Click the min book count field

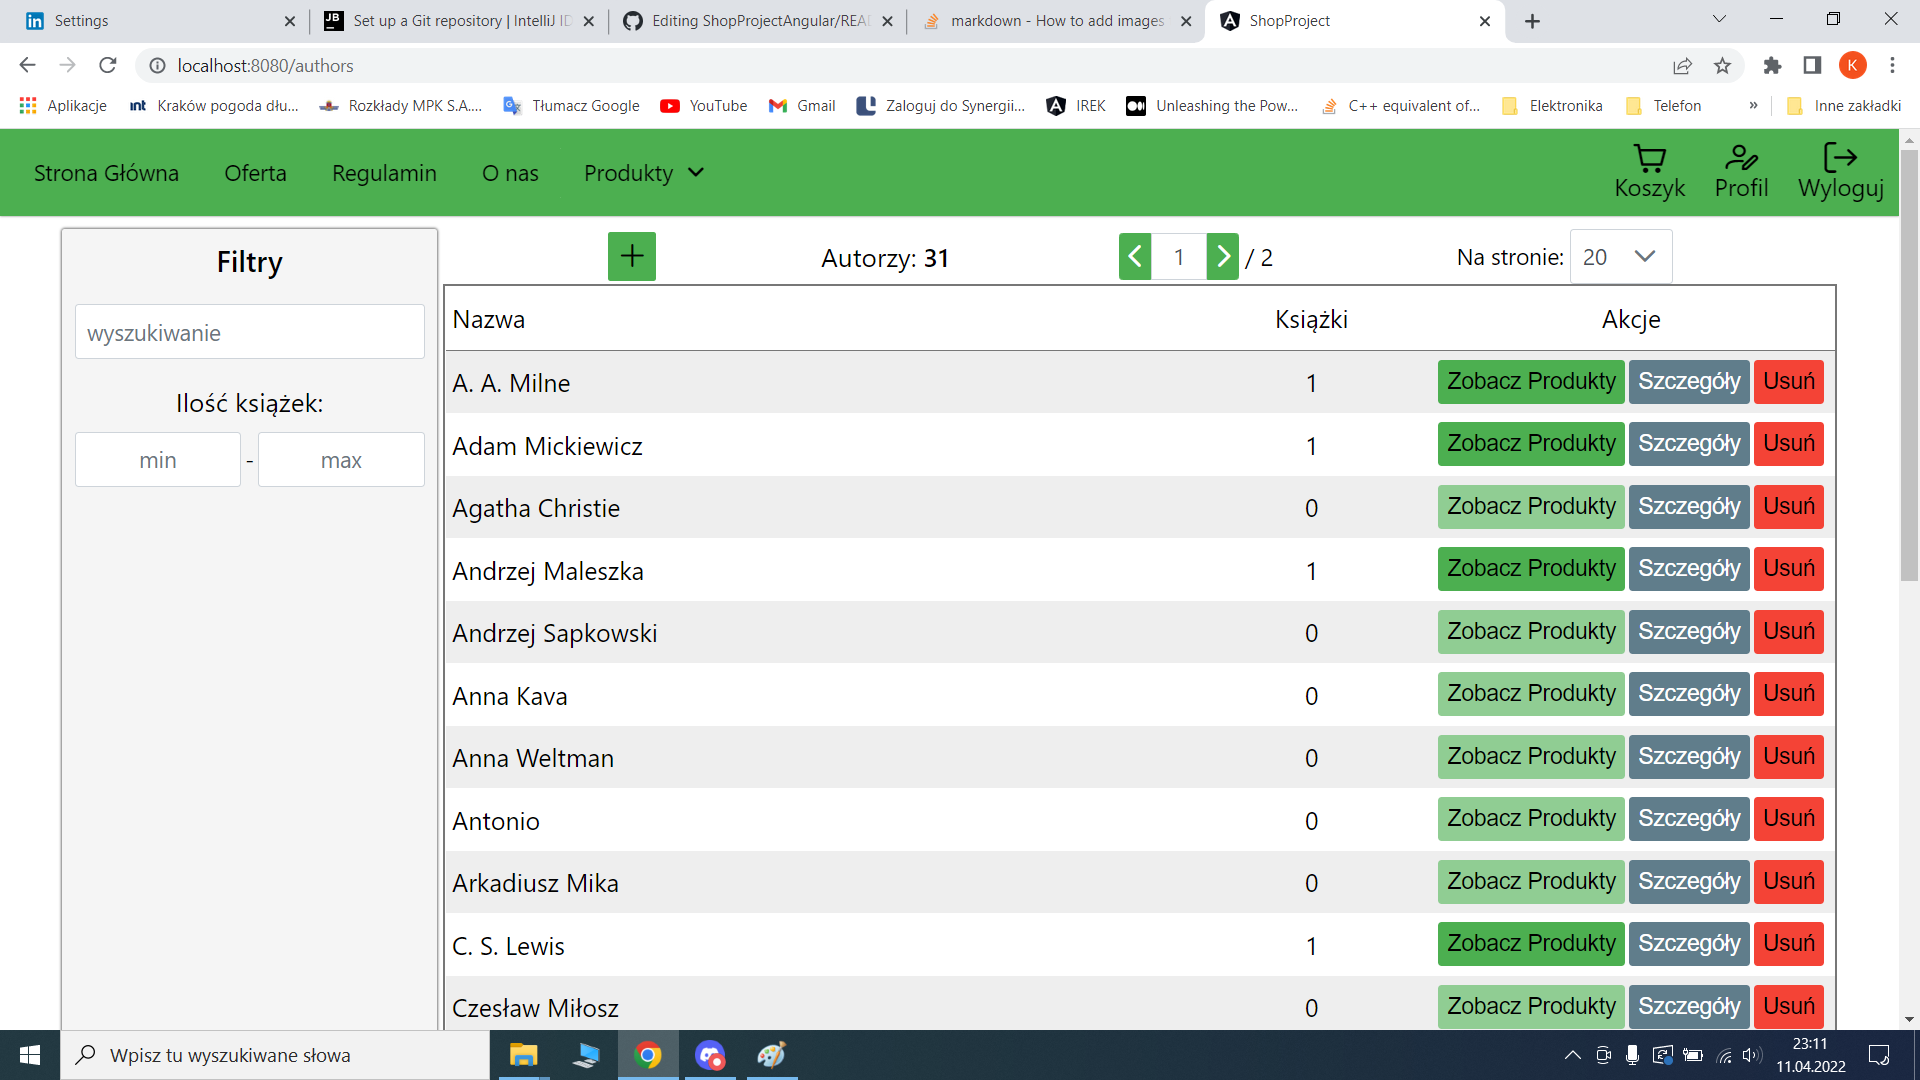click(158, 460)
